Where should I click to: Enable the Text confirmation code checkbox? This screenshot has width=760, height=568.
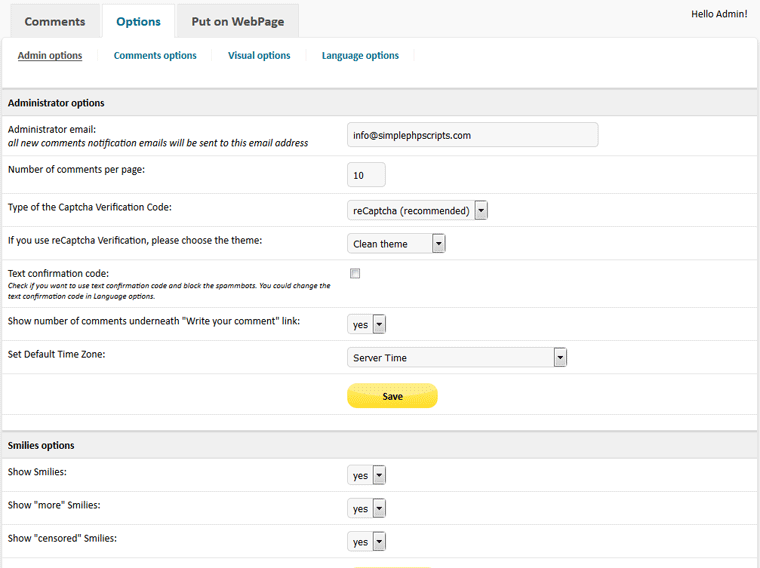(x=355, y=273)
